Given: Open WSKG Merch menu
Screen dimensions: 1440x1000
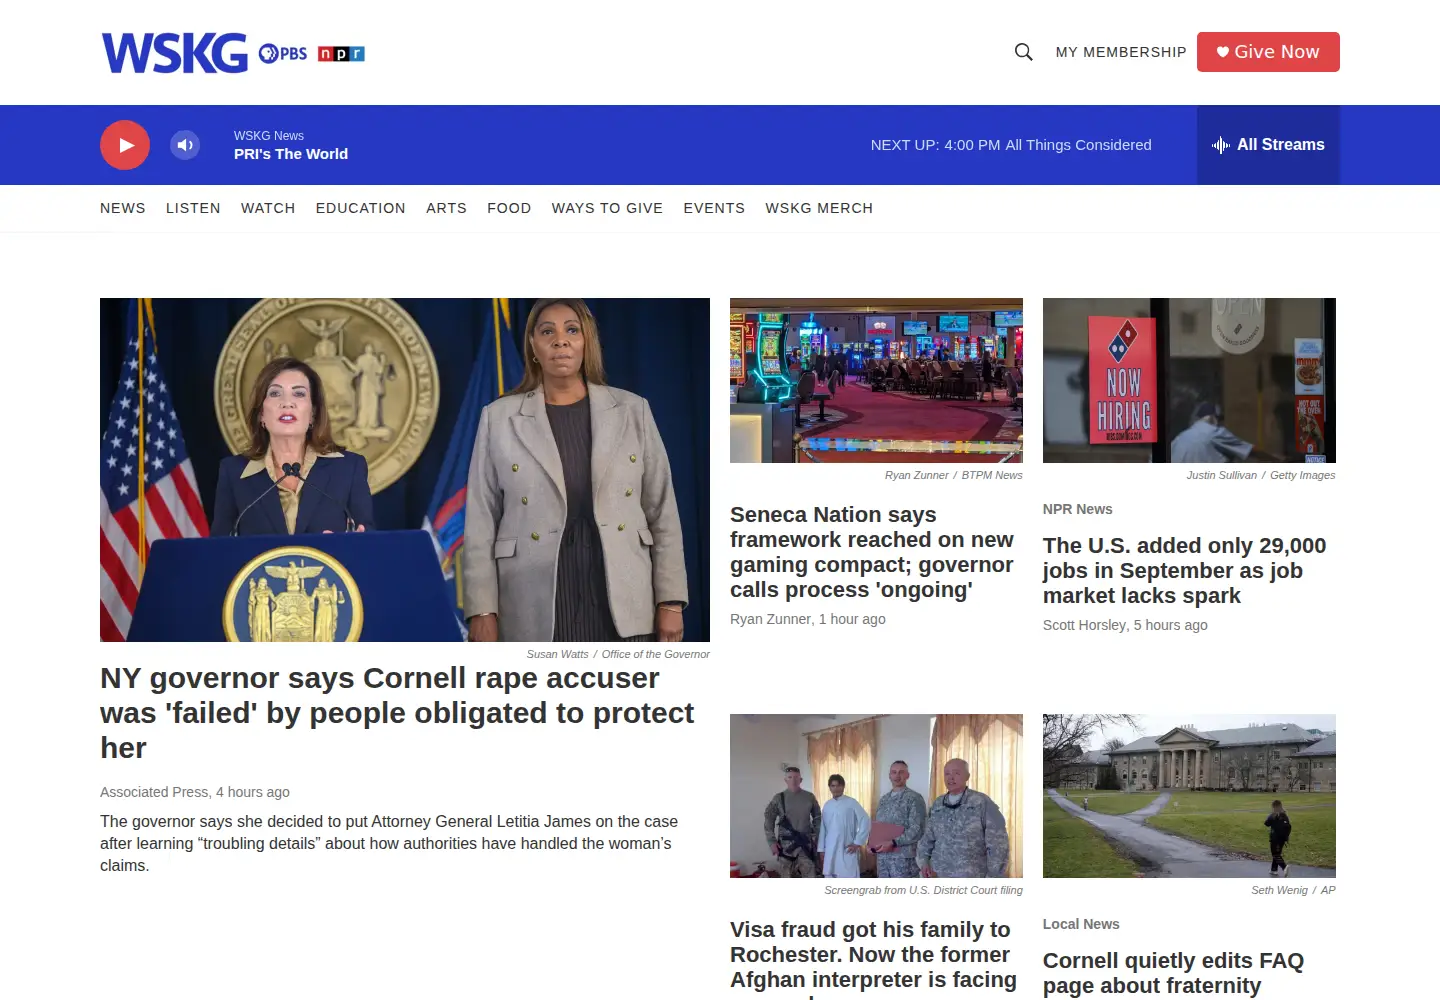Looking at the screenshot, I should tap(819, 208).
